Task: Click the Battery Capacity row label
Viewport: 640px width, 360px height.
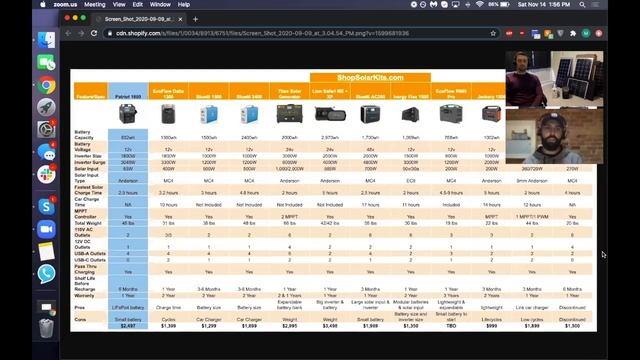Action: pos(84,135)
